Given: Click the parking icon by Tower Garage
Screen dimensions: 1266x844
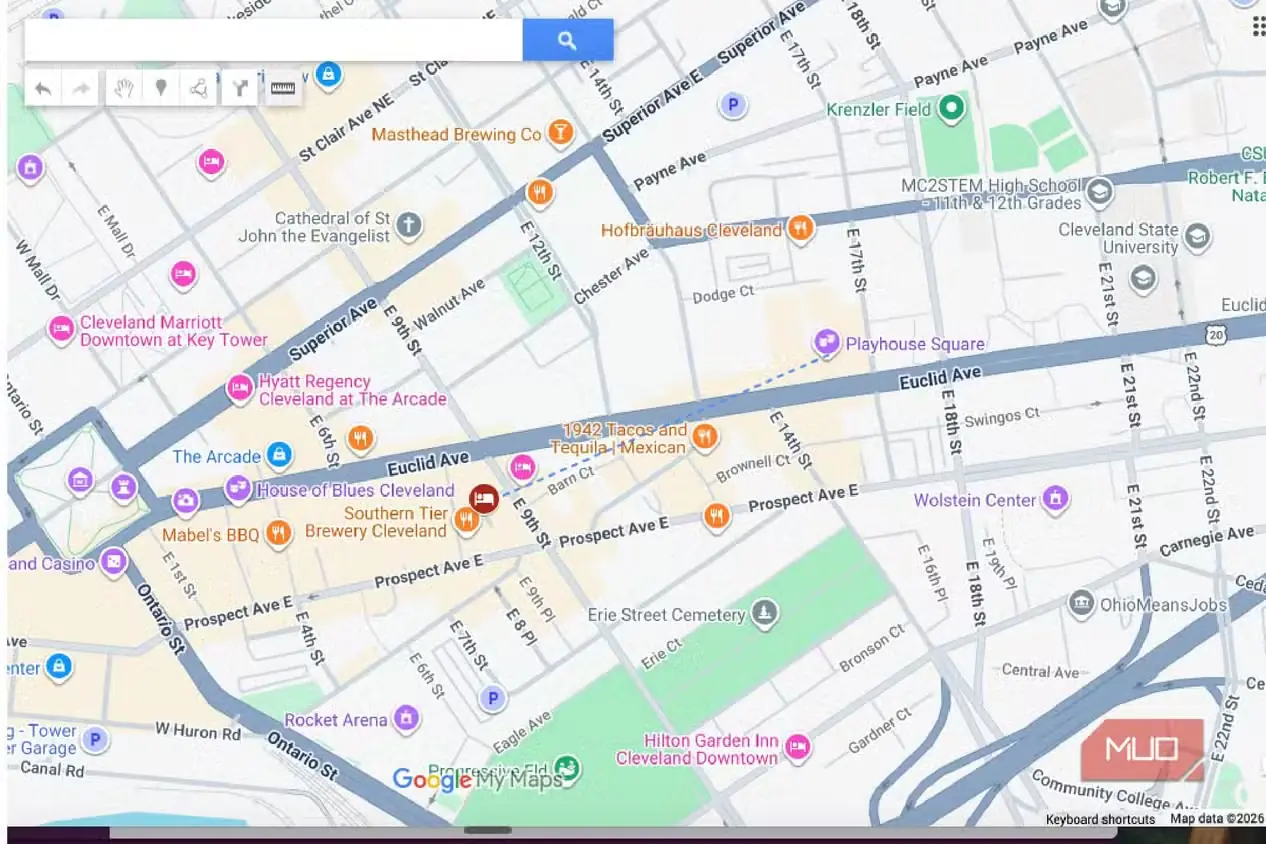Looking at the screenshot, I should click(x=95, y=740).
